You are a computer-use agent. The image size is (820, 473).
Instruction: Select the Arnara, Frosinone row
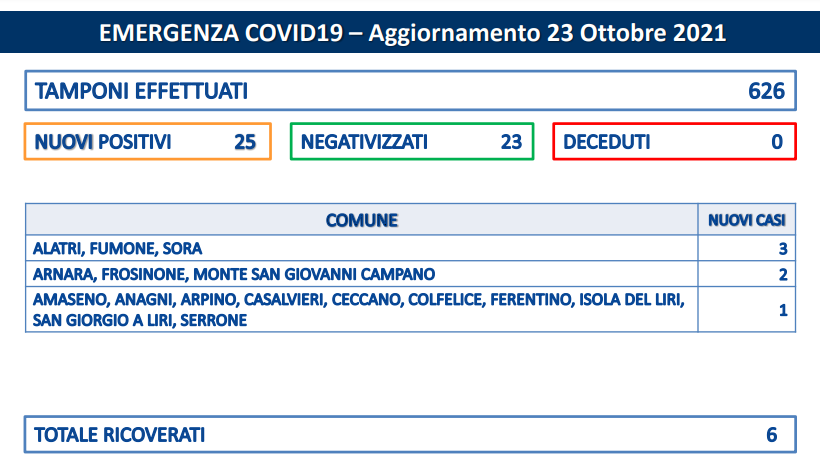411,274
